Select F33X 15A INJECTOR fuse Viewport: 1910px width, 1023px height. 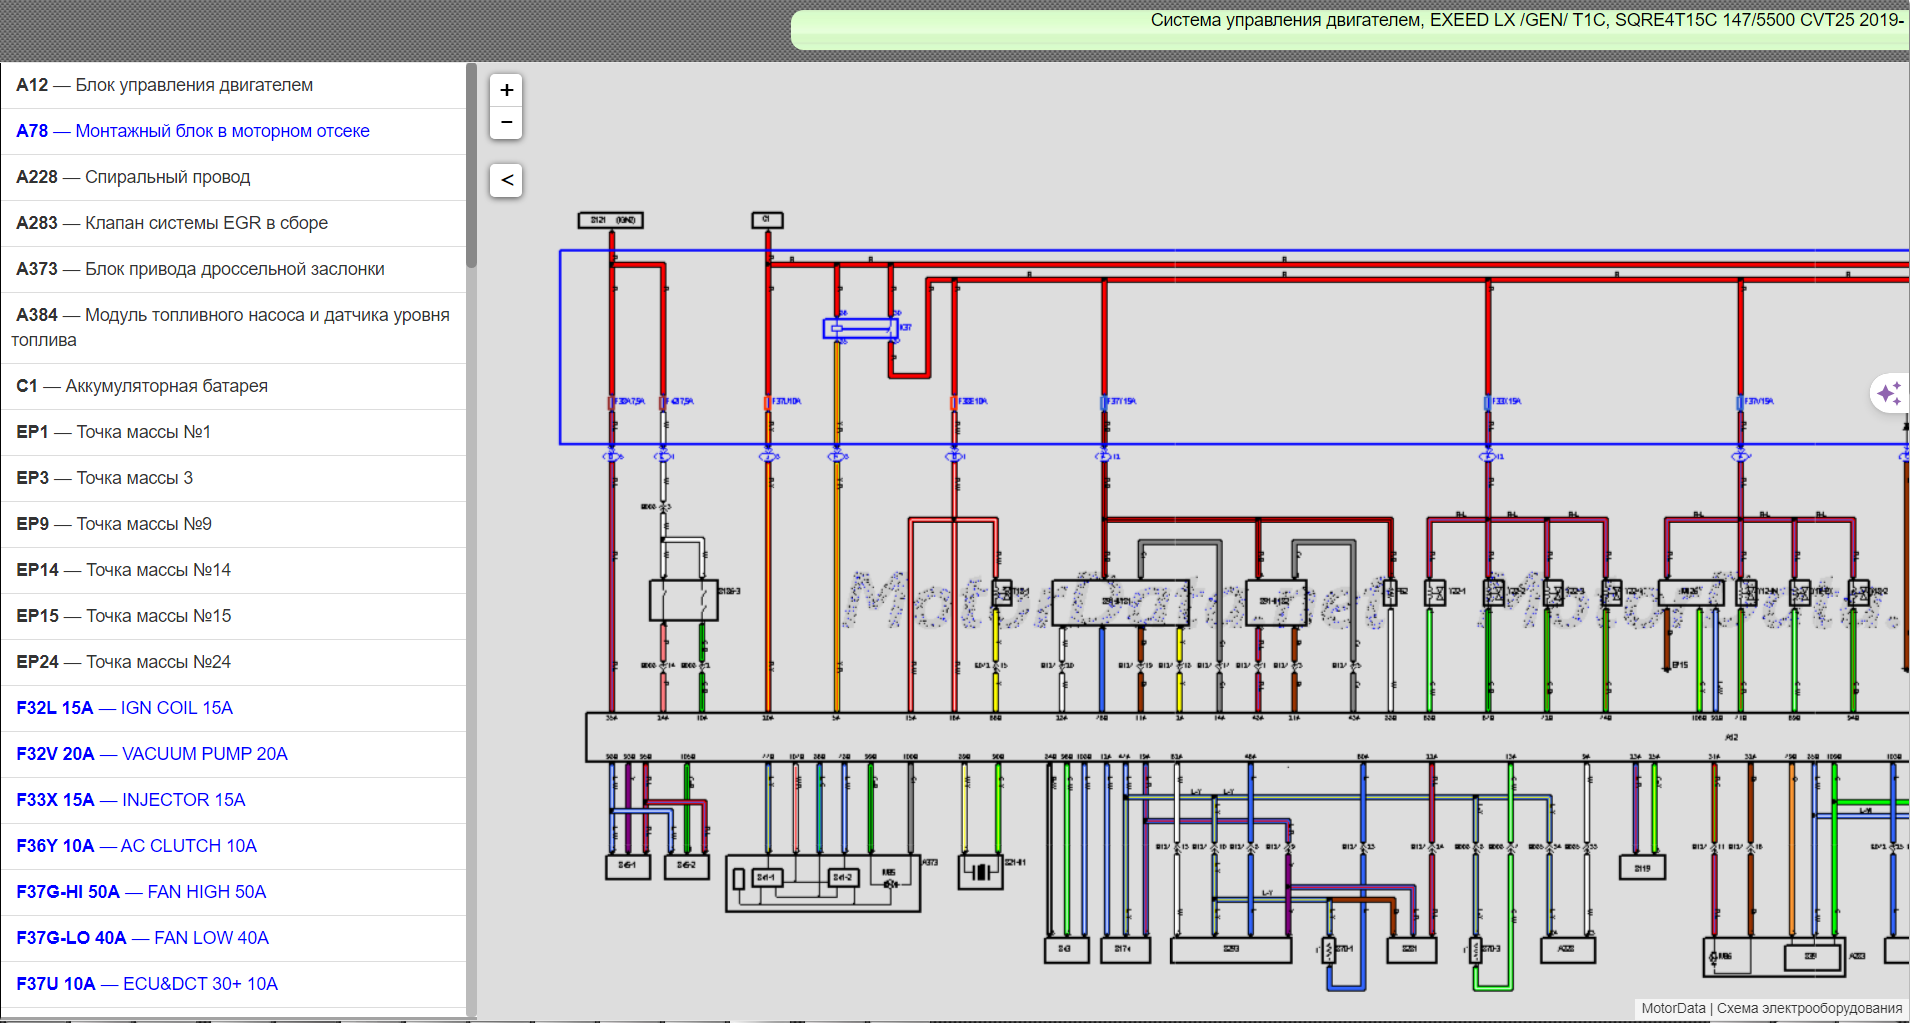131,800
